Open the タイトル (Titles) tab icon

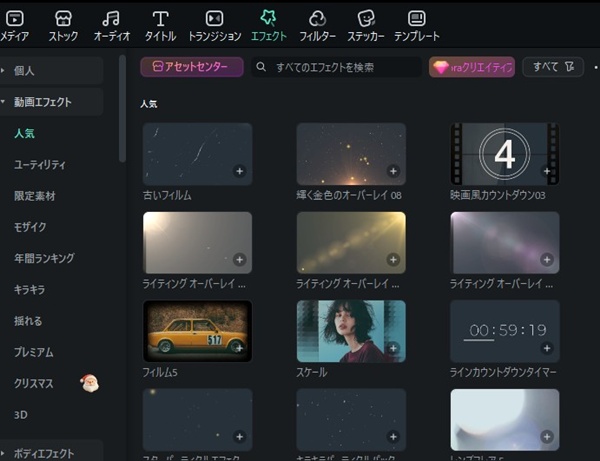click(x=160, y=19)
